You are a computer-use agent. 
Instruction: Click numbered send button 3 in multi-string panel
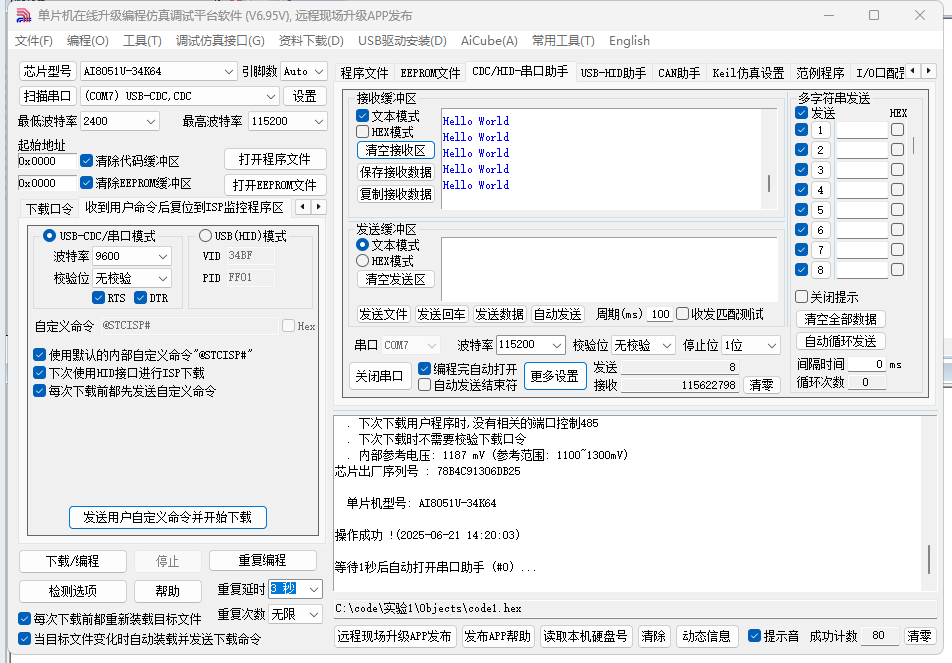[820, 170]
